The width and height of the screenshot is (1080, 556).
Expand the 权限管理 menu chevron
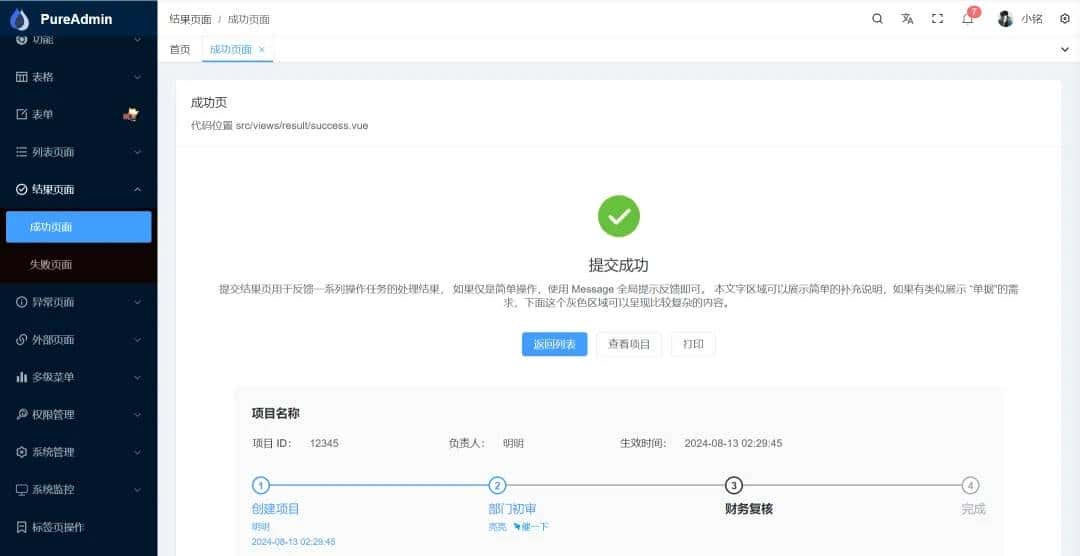point(137,415)
